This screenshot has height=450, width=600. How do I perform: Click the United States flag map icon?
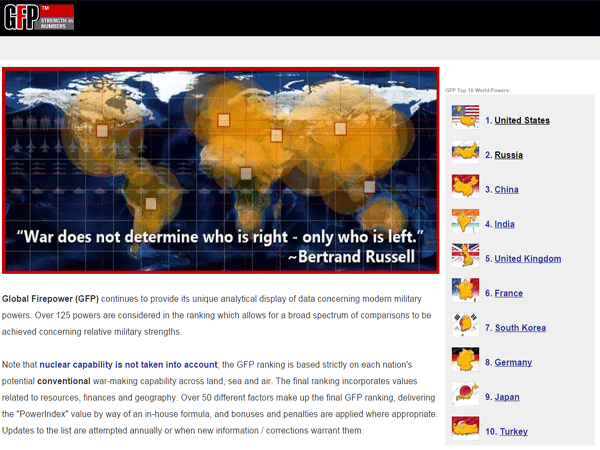click(x=465, y=119)
